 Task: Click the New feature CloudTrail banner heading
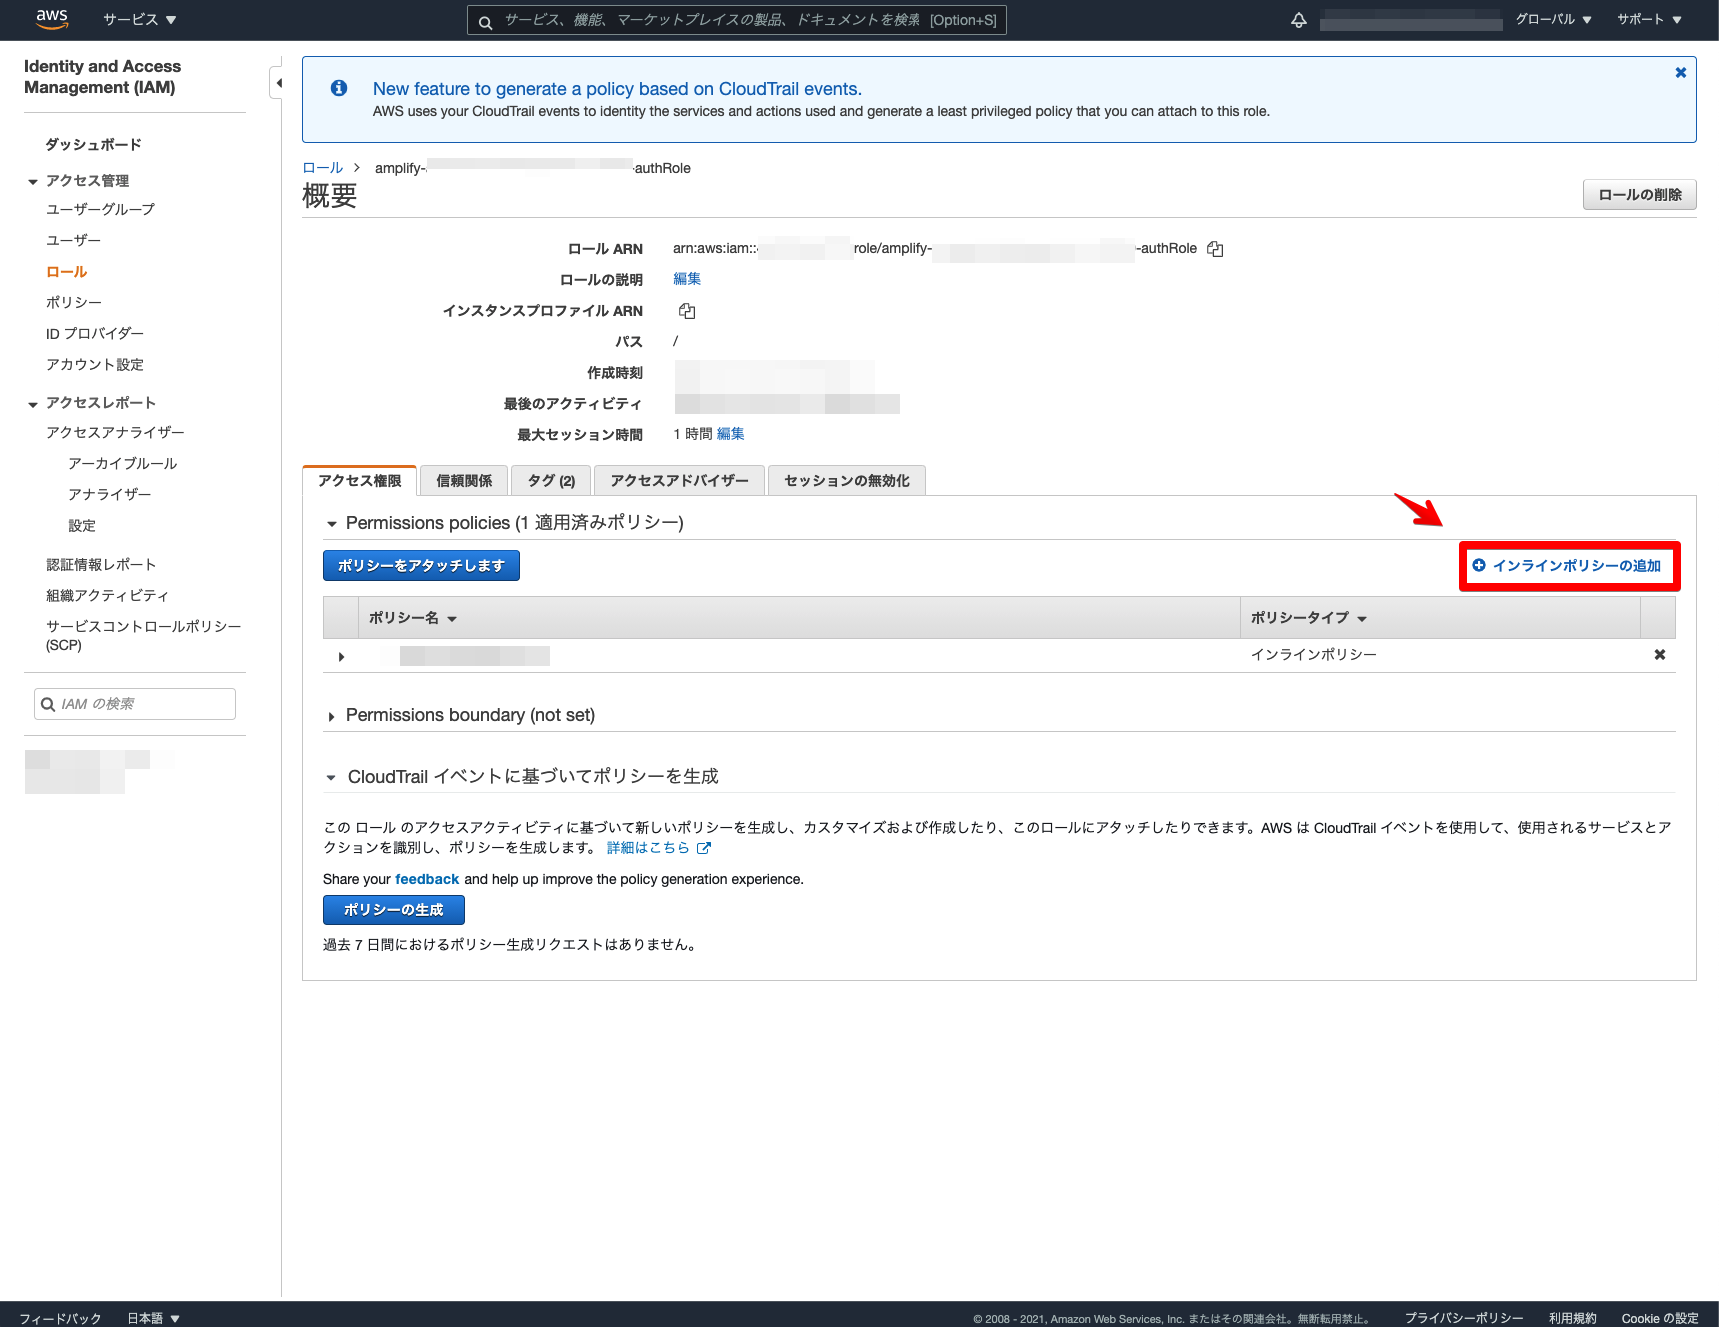tap(617, 89)
